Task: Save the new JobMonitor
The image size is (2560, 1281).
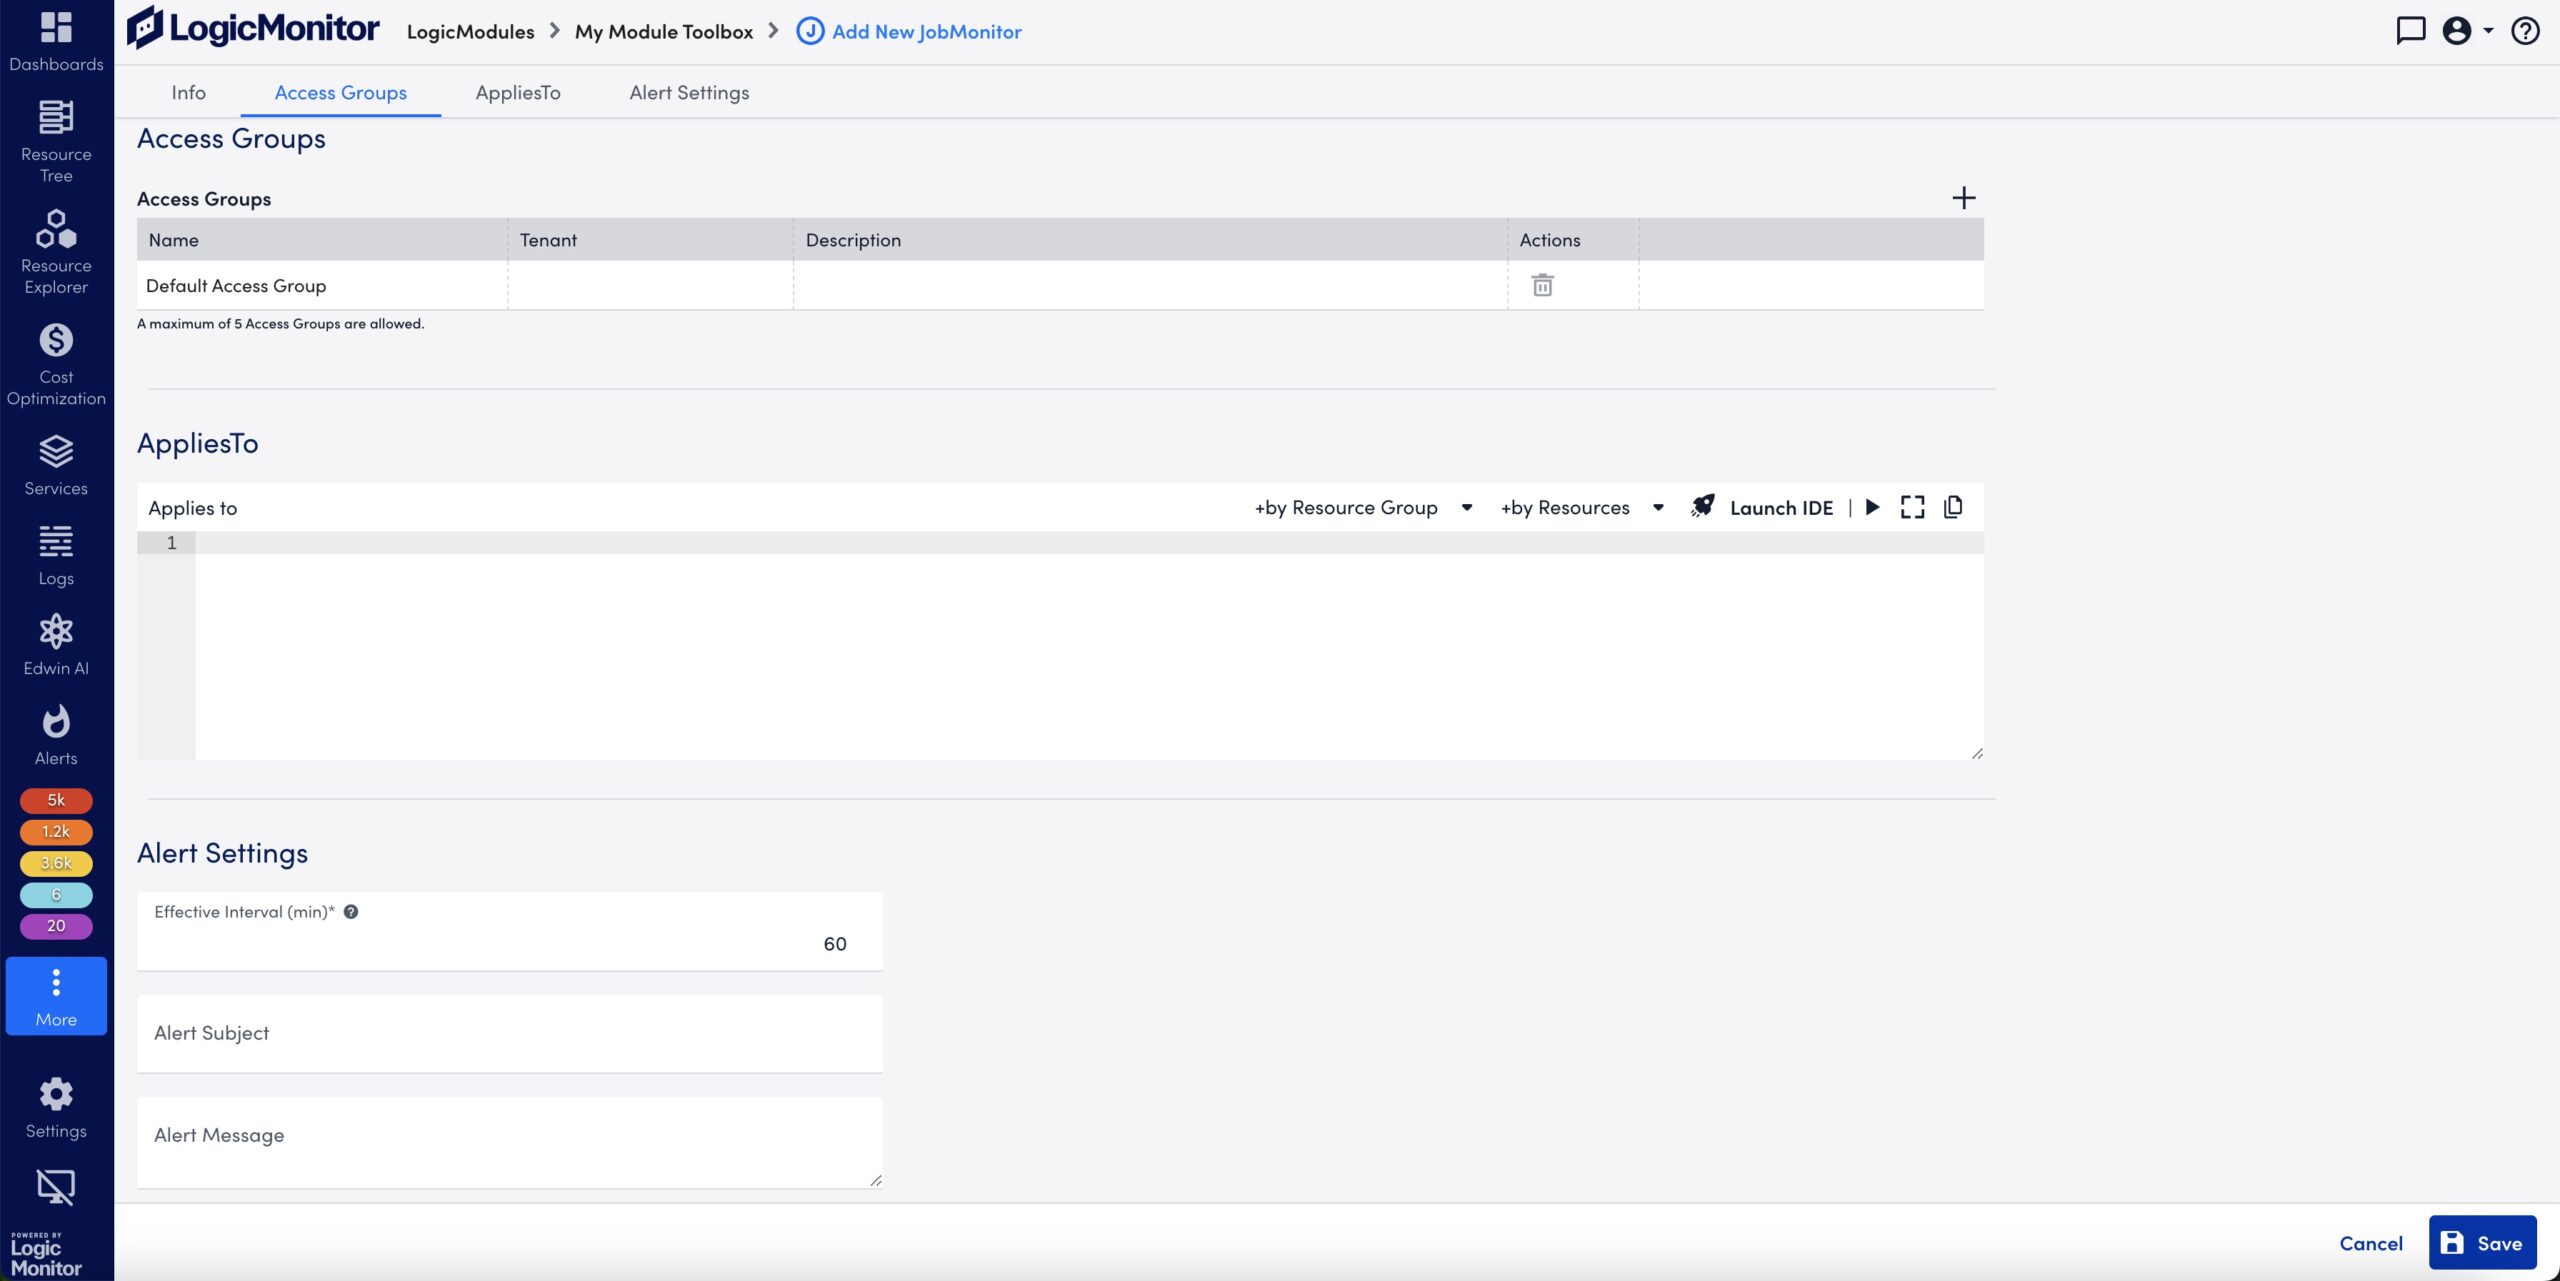Action: point(2481,1242)
